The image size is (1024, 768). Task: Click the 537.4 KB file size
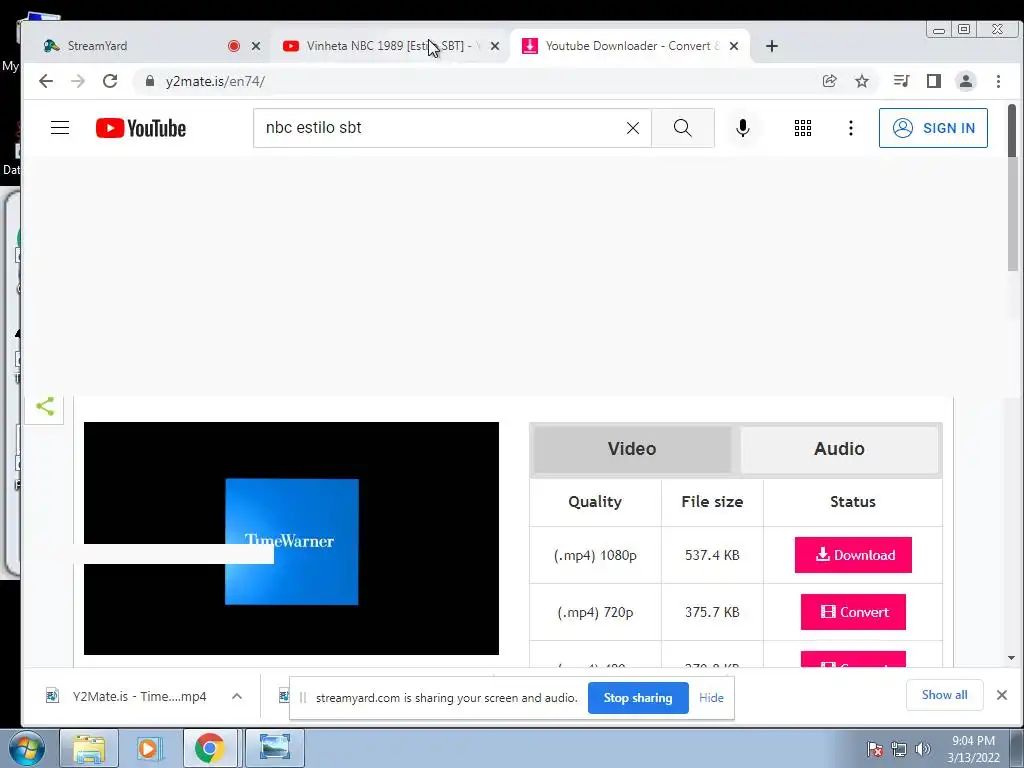[x=712, y=555]
